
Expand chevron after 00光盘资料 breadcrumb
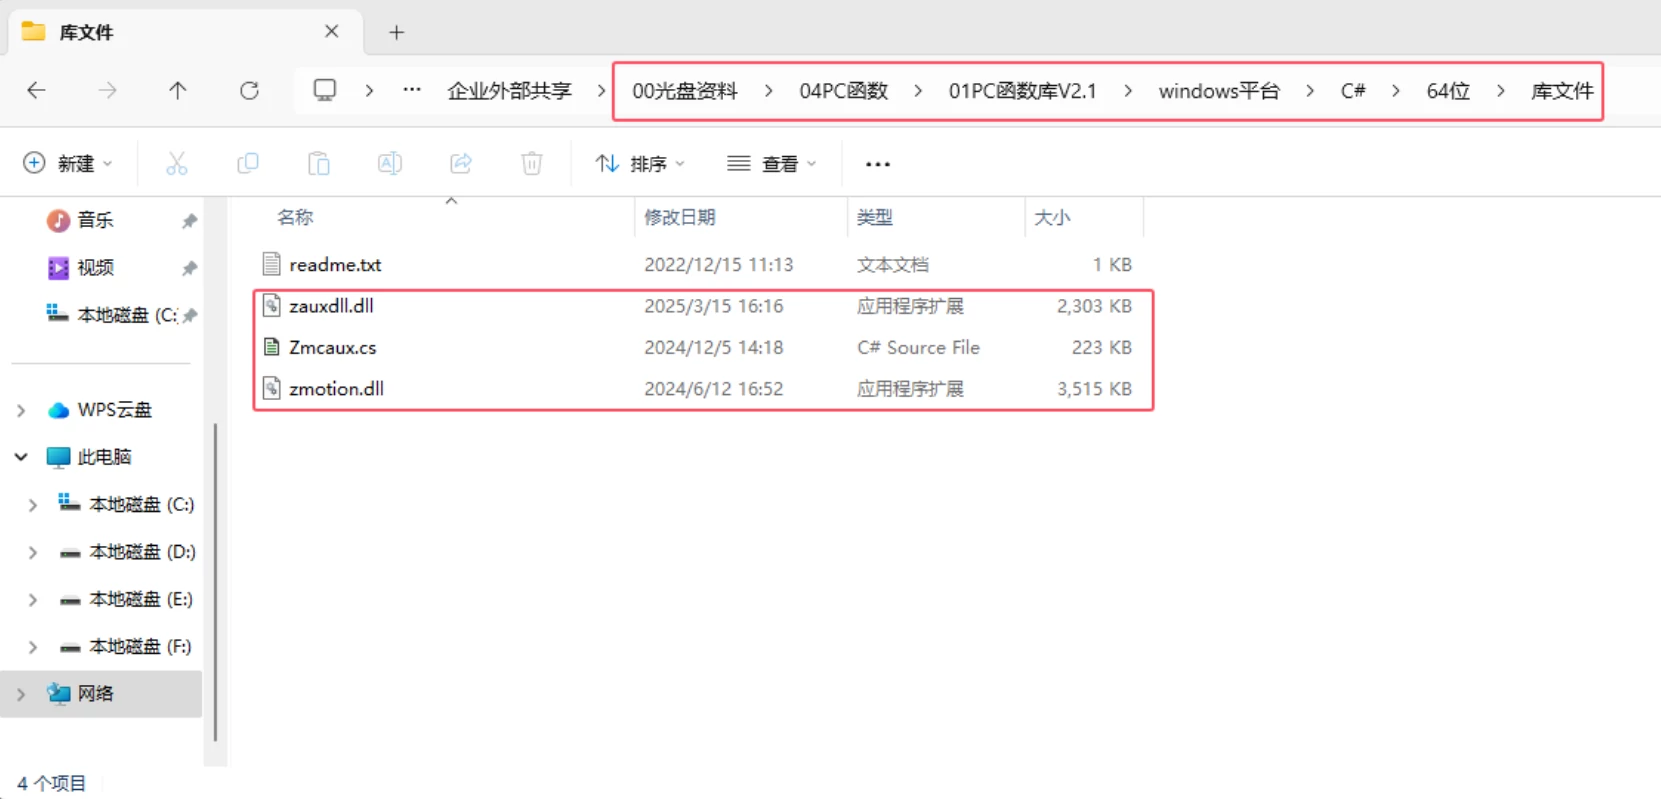point(768,91)
